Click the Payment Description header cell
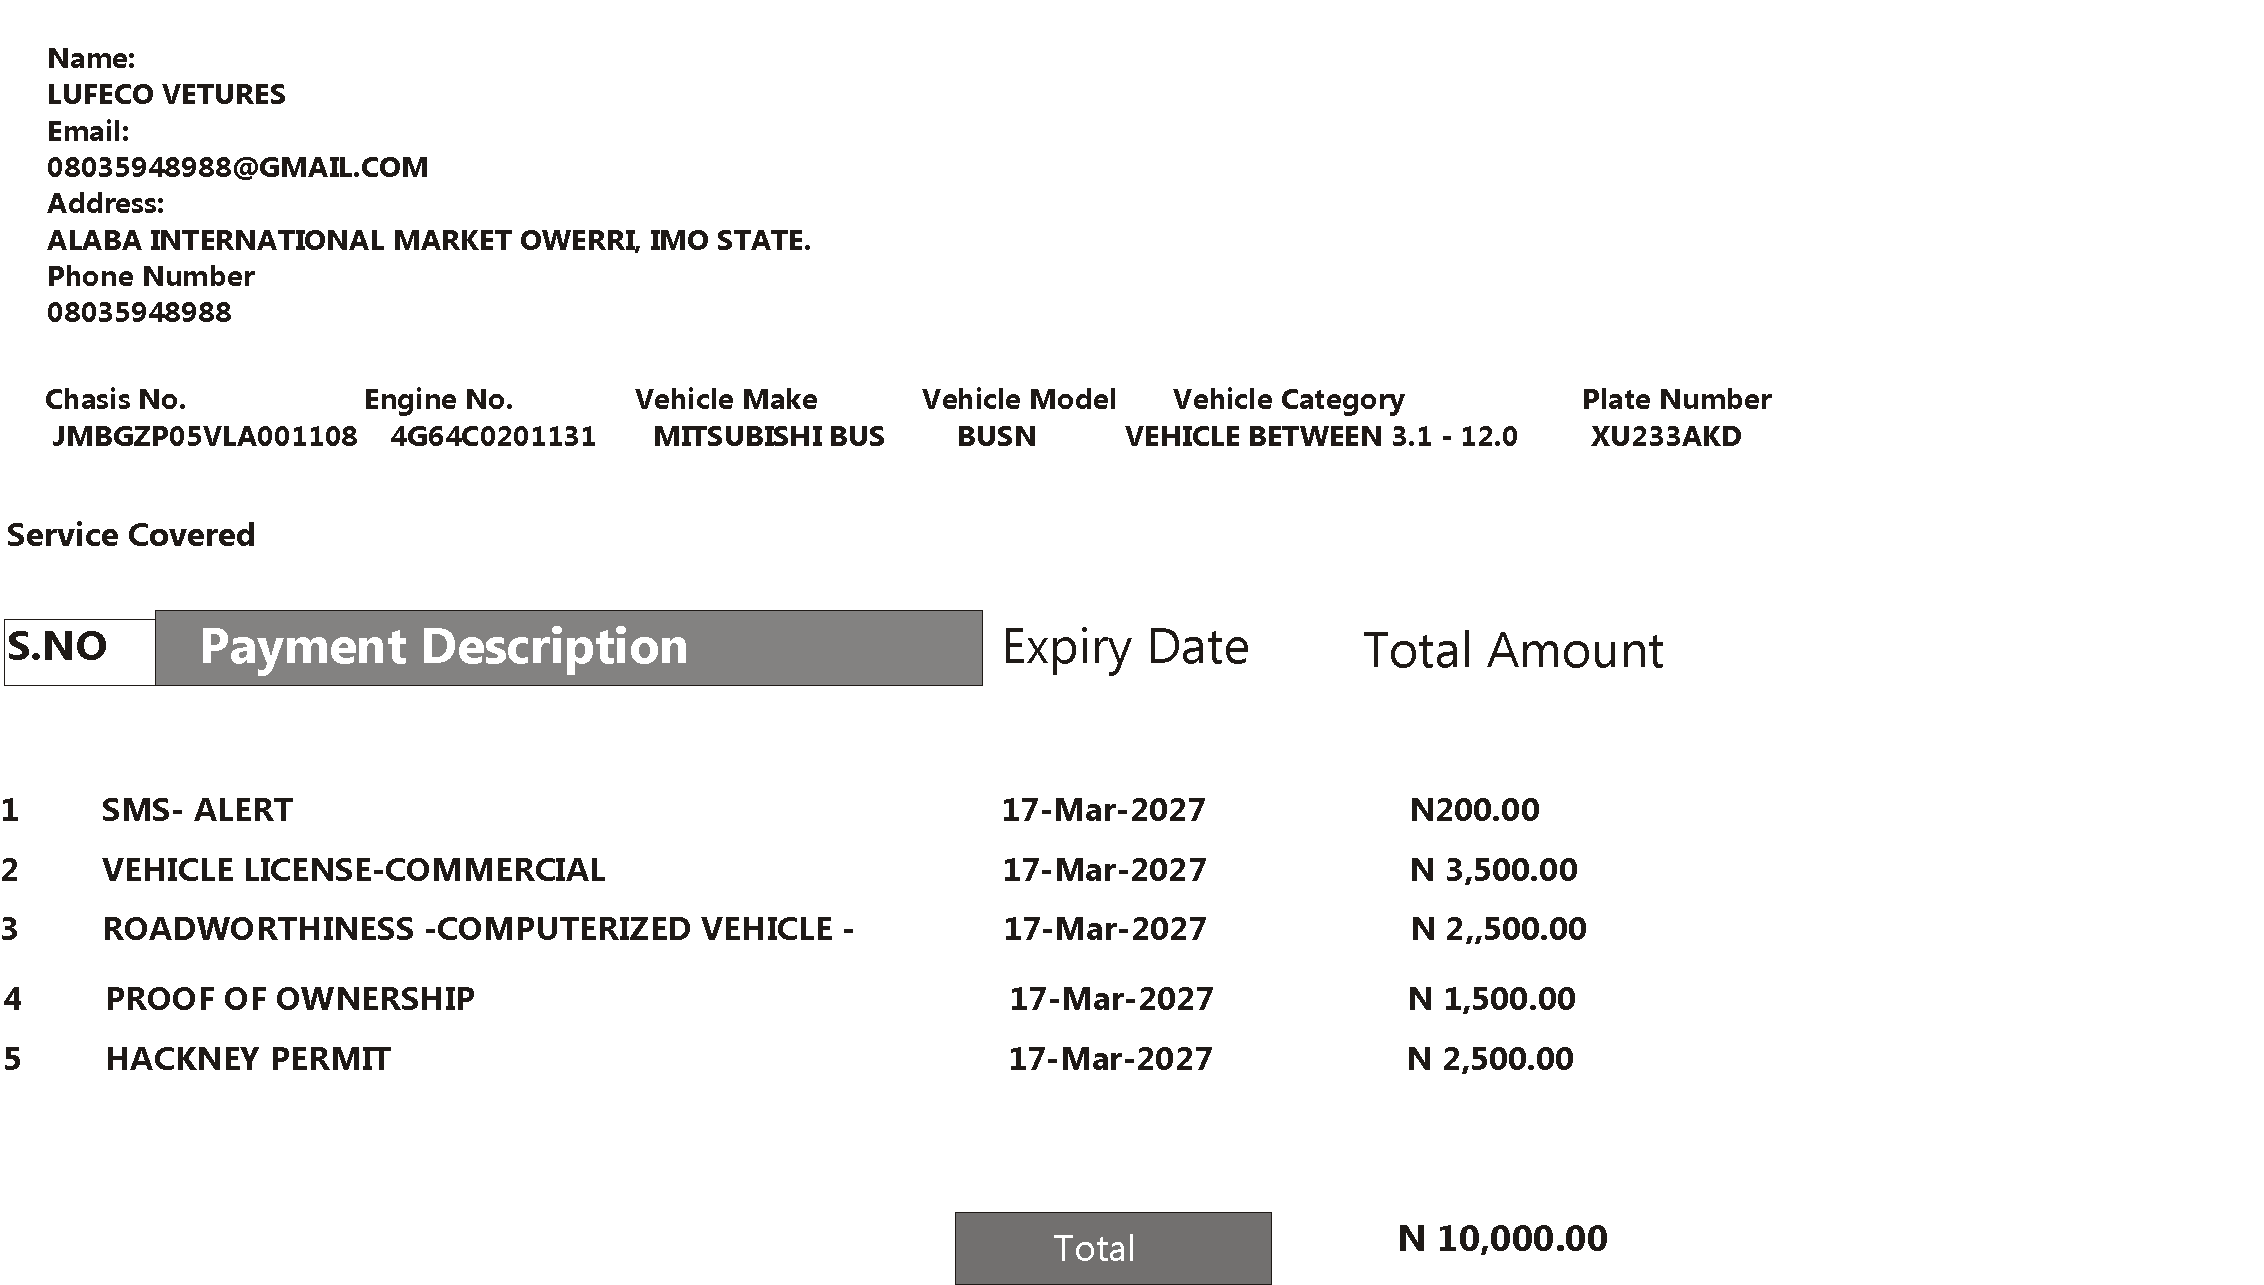The image size is (2264, 1285). 568,648
